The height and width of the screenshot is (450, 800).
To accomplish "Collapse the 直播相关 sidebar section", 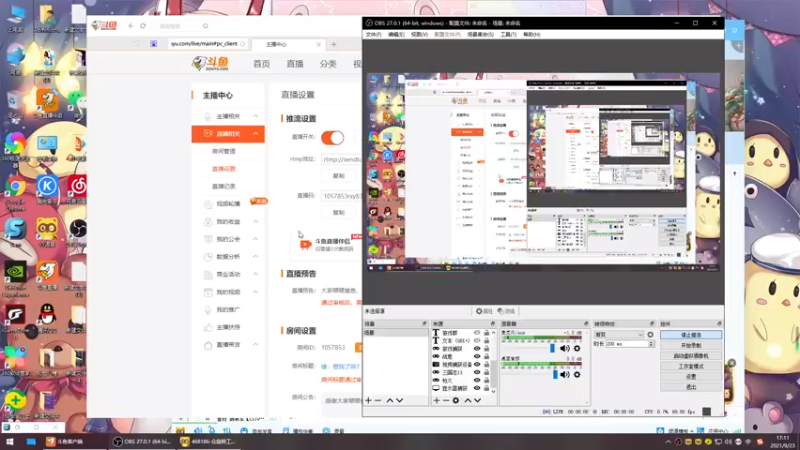I will tap(256, 134).
